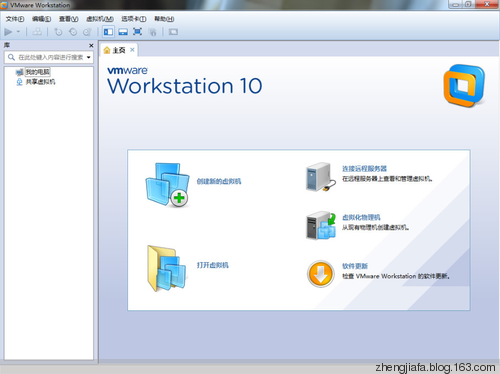Select 共享虚拟机 in the library tree
The width and height of the screenshot is (500, 374).
(41, 82)
